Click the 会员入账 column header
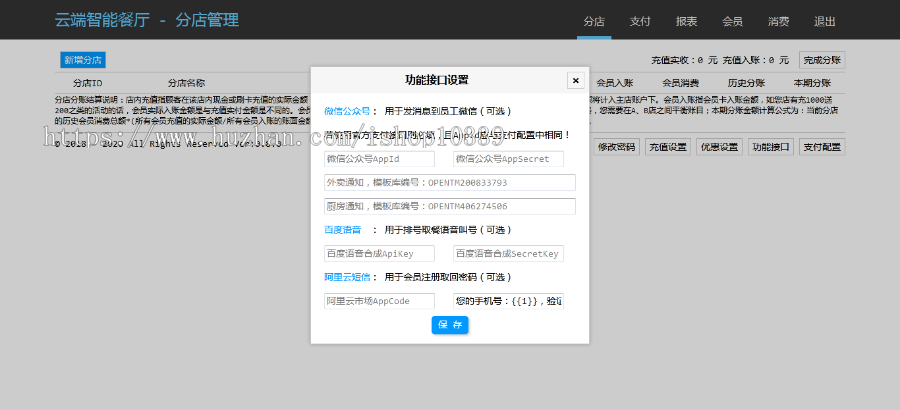Viewport: 900px width, 410px height. pyautogui.click(x=615, y=83)
